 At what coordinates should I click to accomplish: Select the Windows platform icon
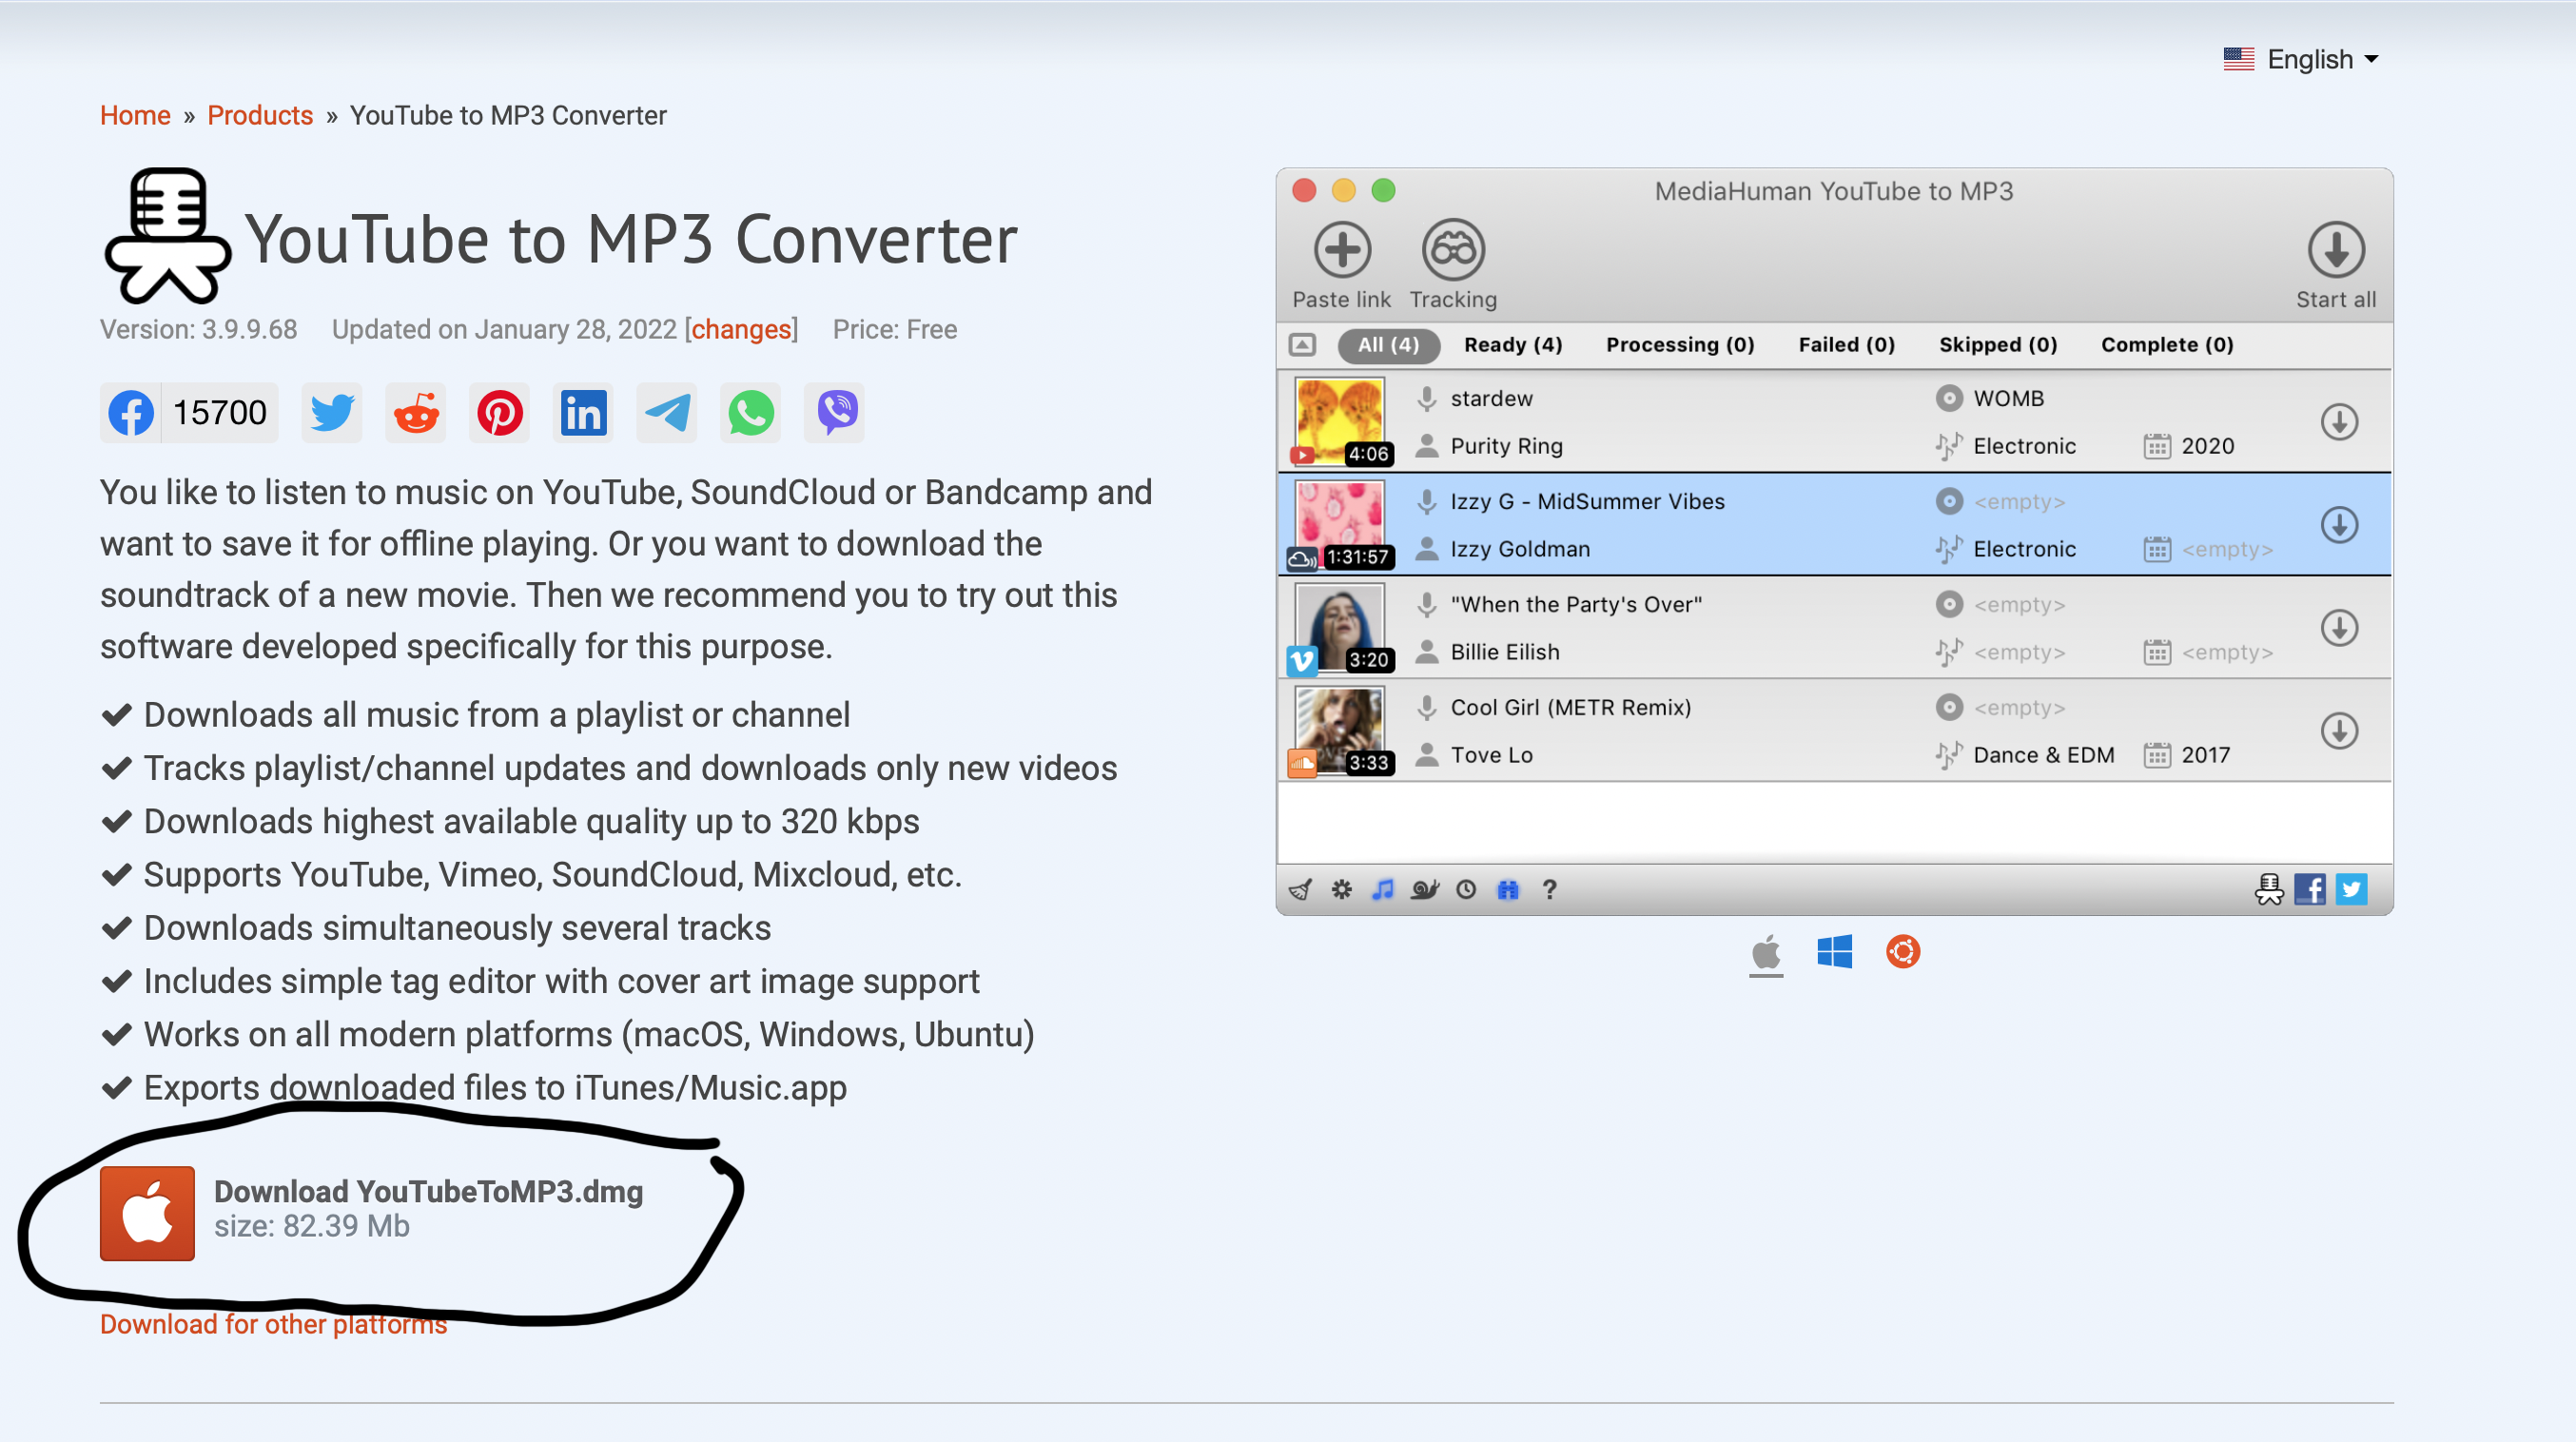click(x=1834, y=952)
